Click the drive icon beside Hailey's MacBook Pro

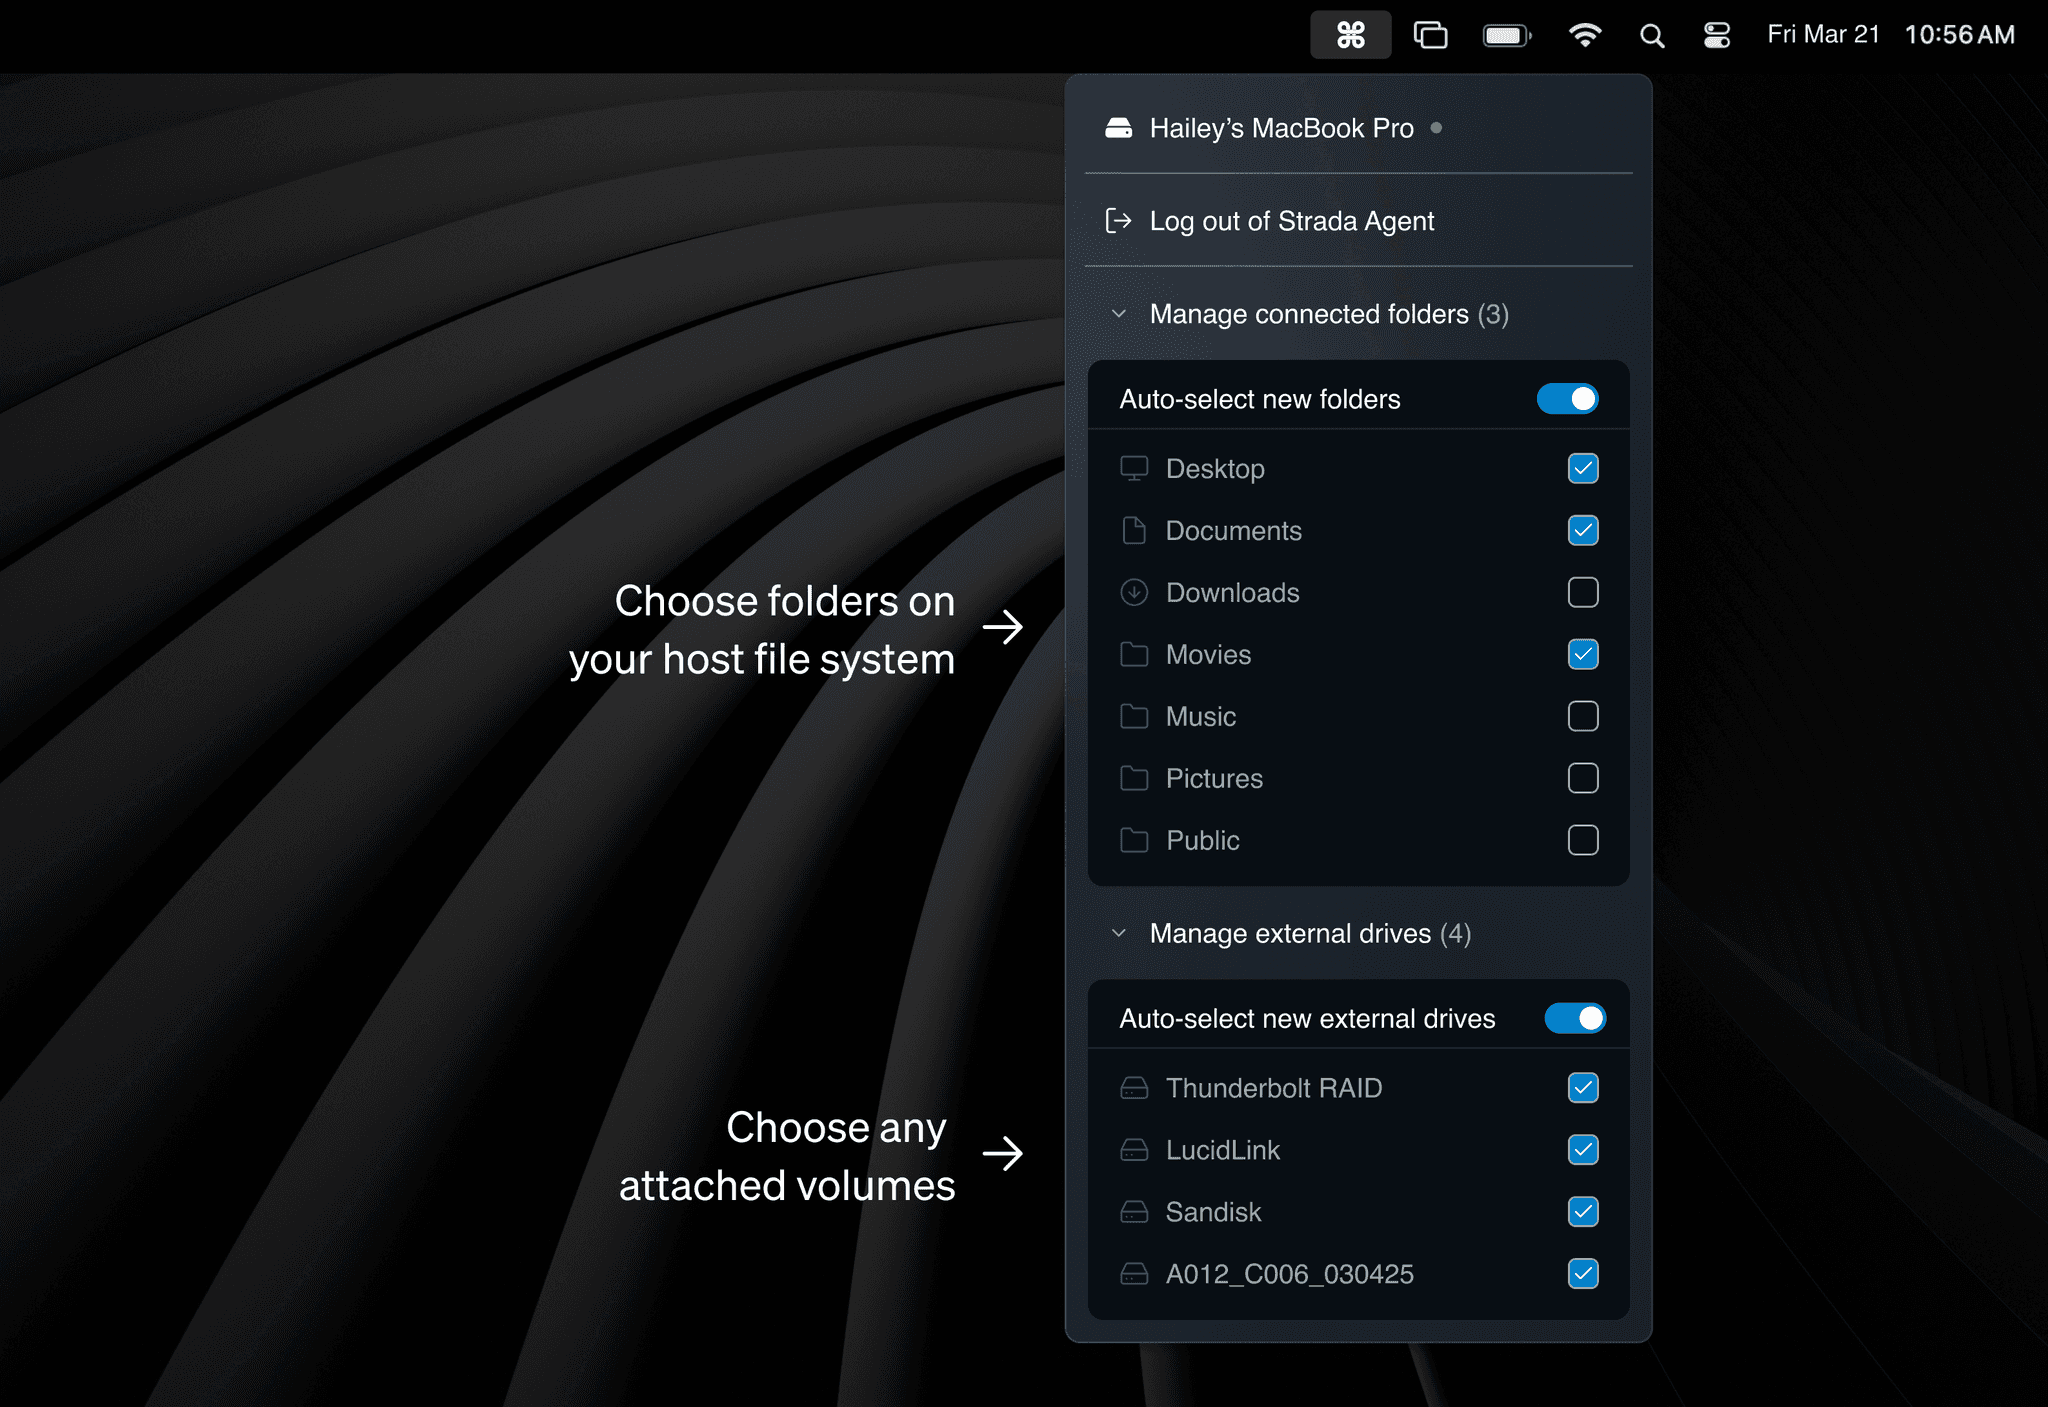(x=1119, y=128)
